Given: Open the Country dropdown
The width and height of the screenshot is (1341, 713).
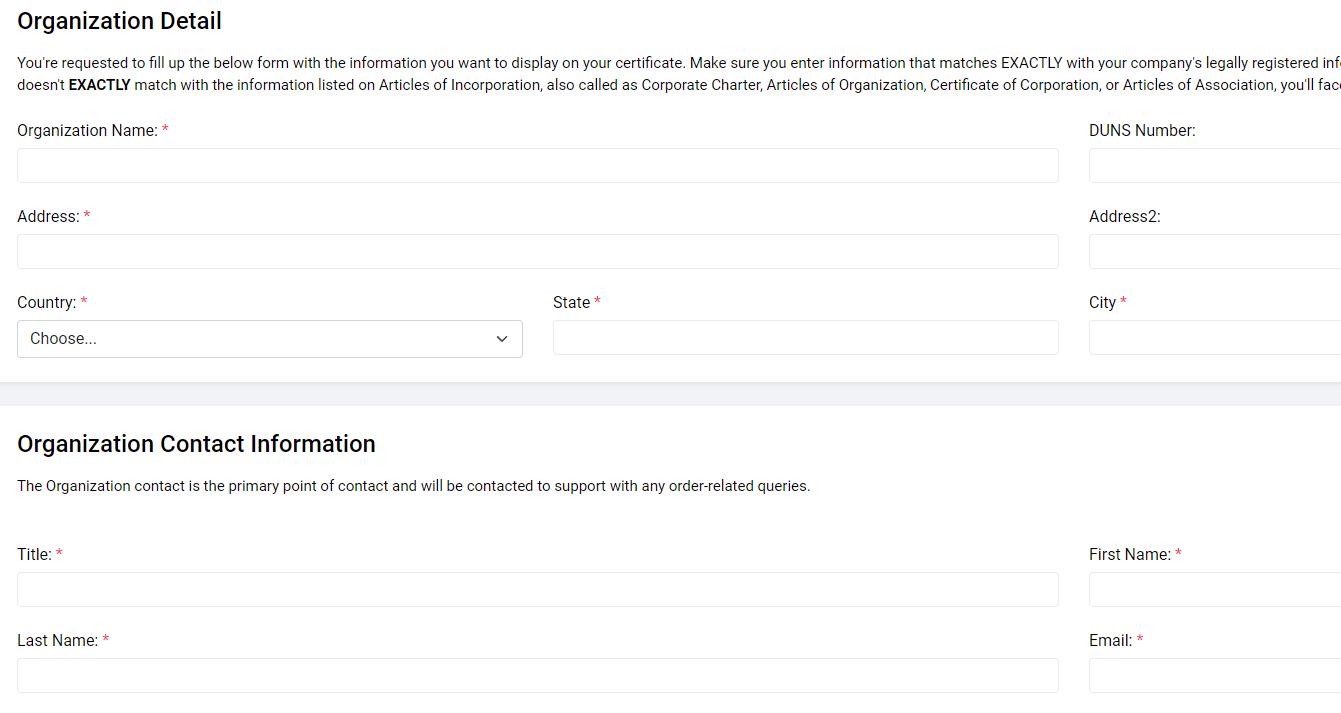Looking at the screenshot, I should [x=270, y=338].
